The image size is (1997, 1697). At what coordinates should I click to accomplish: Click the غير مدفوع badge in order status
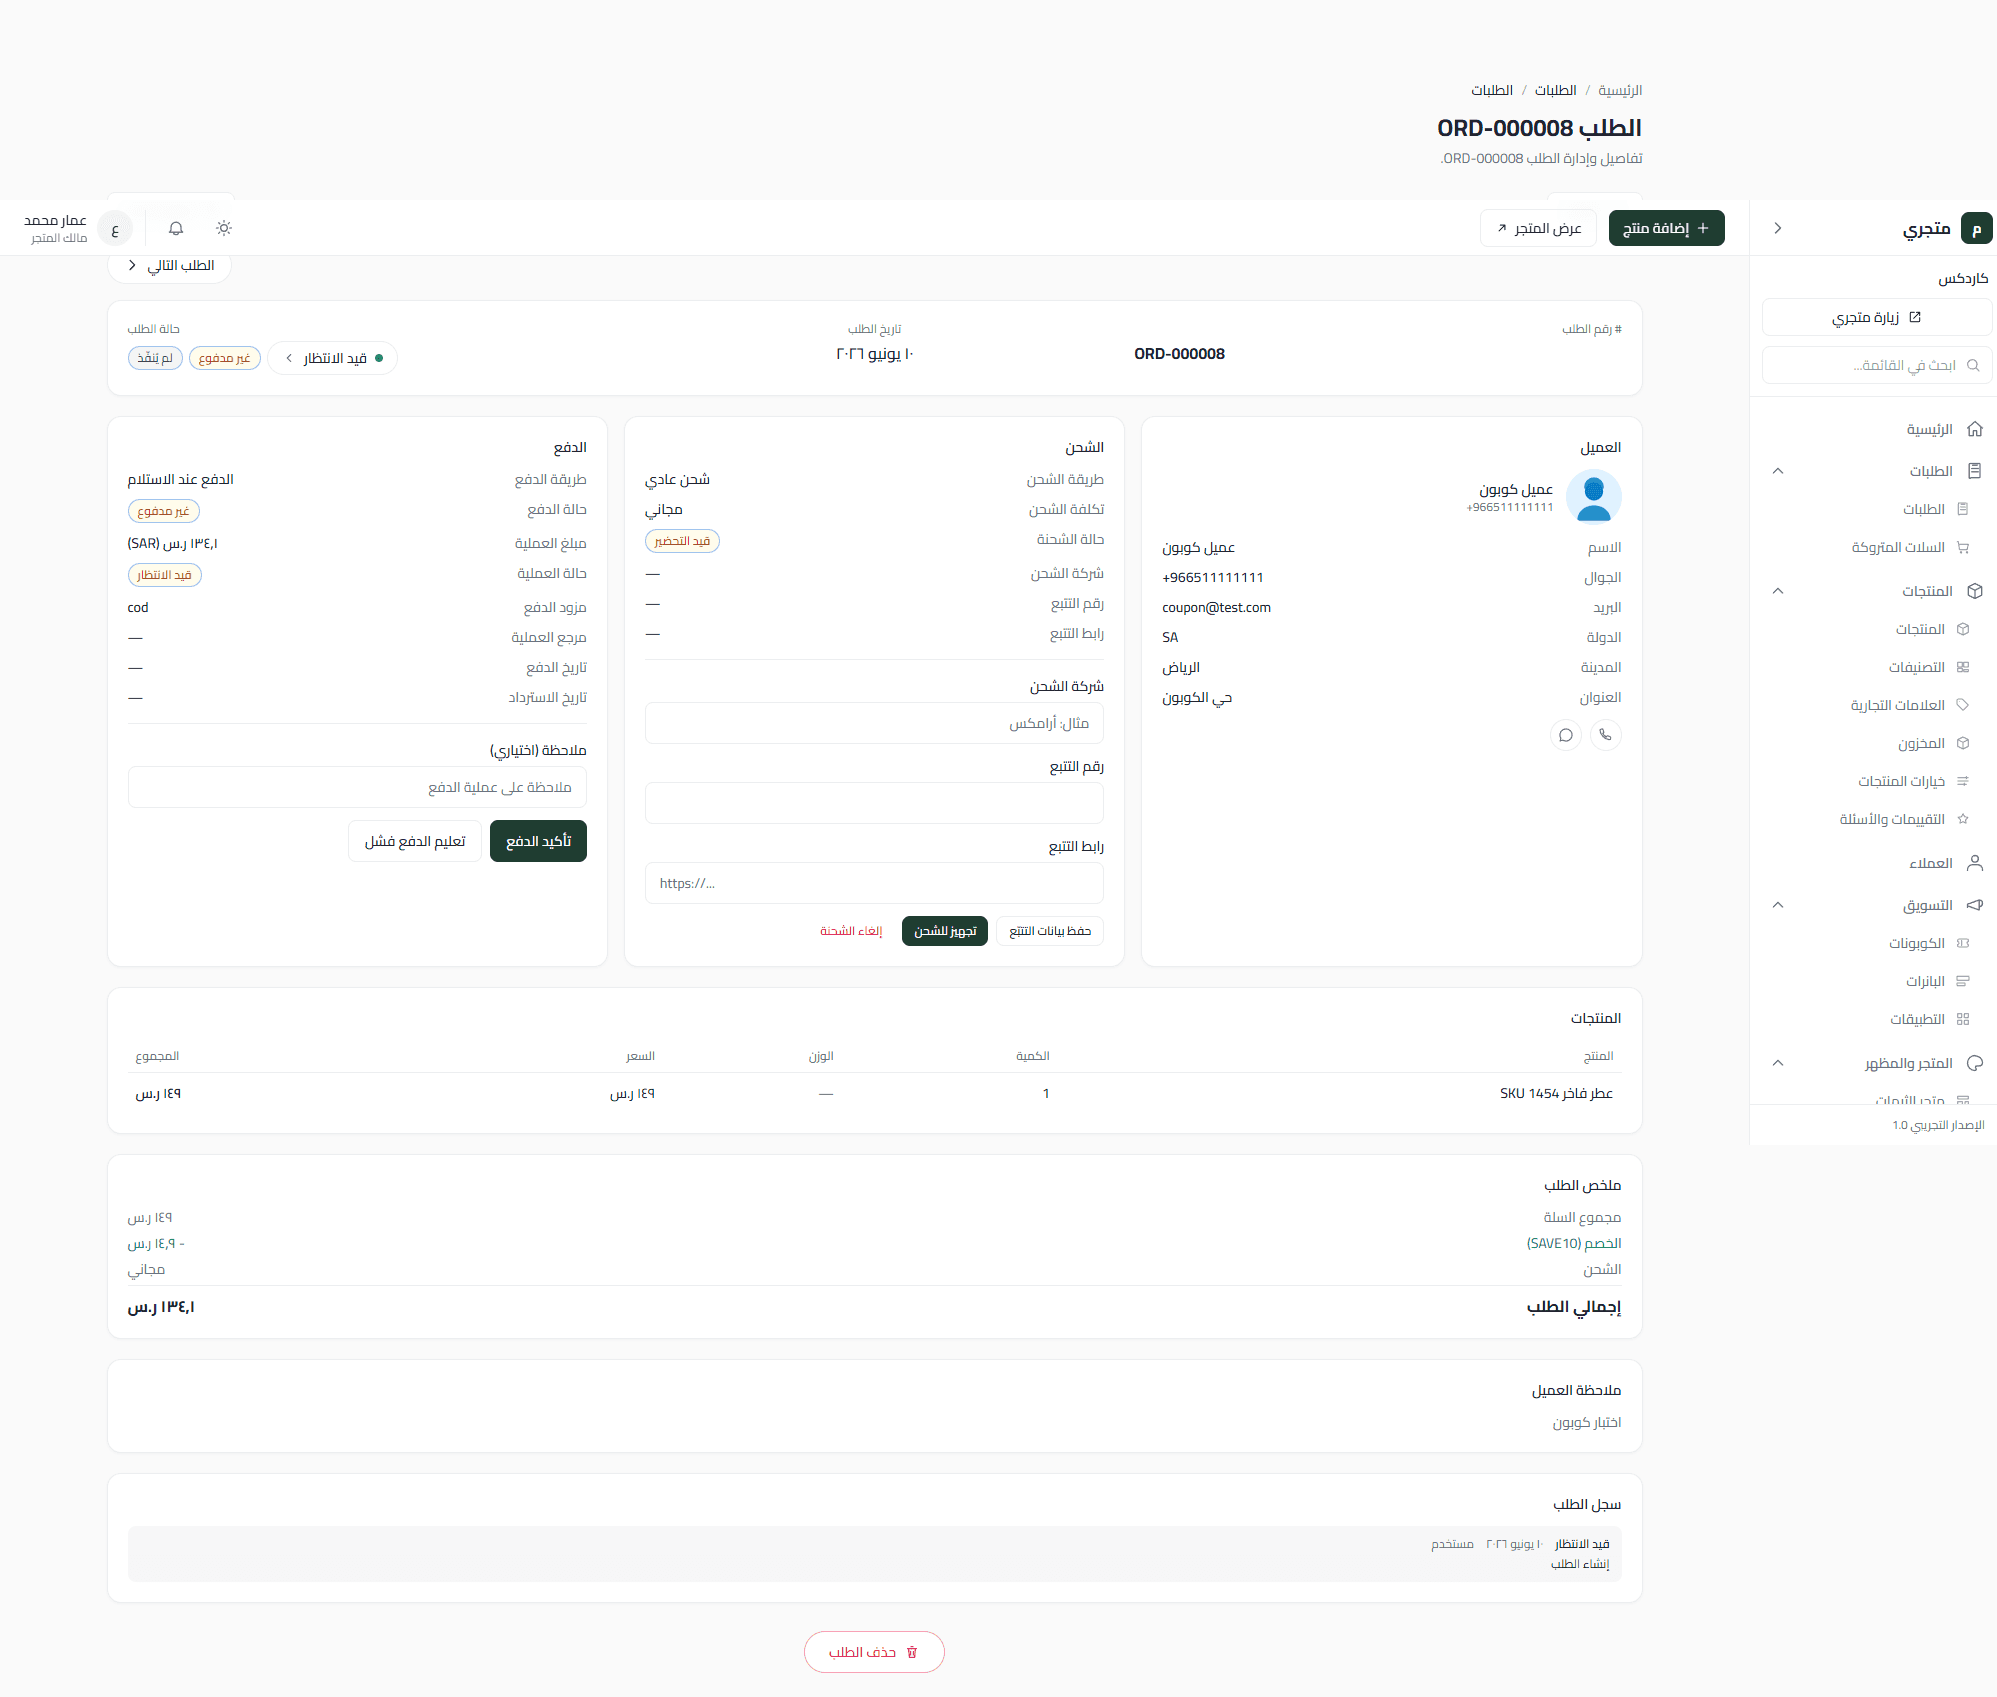225,358
